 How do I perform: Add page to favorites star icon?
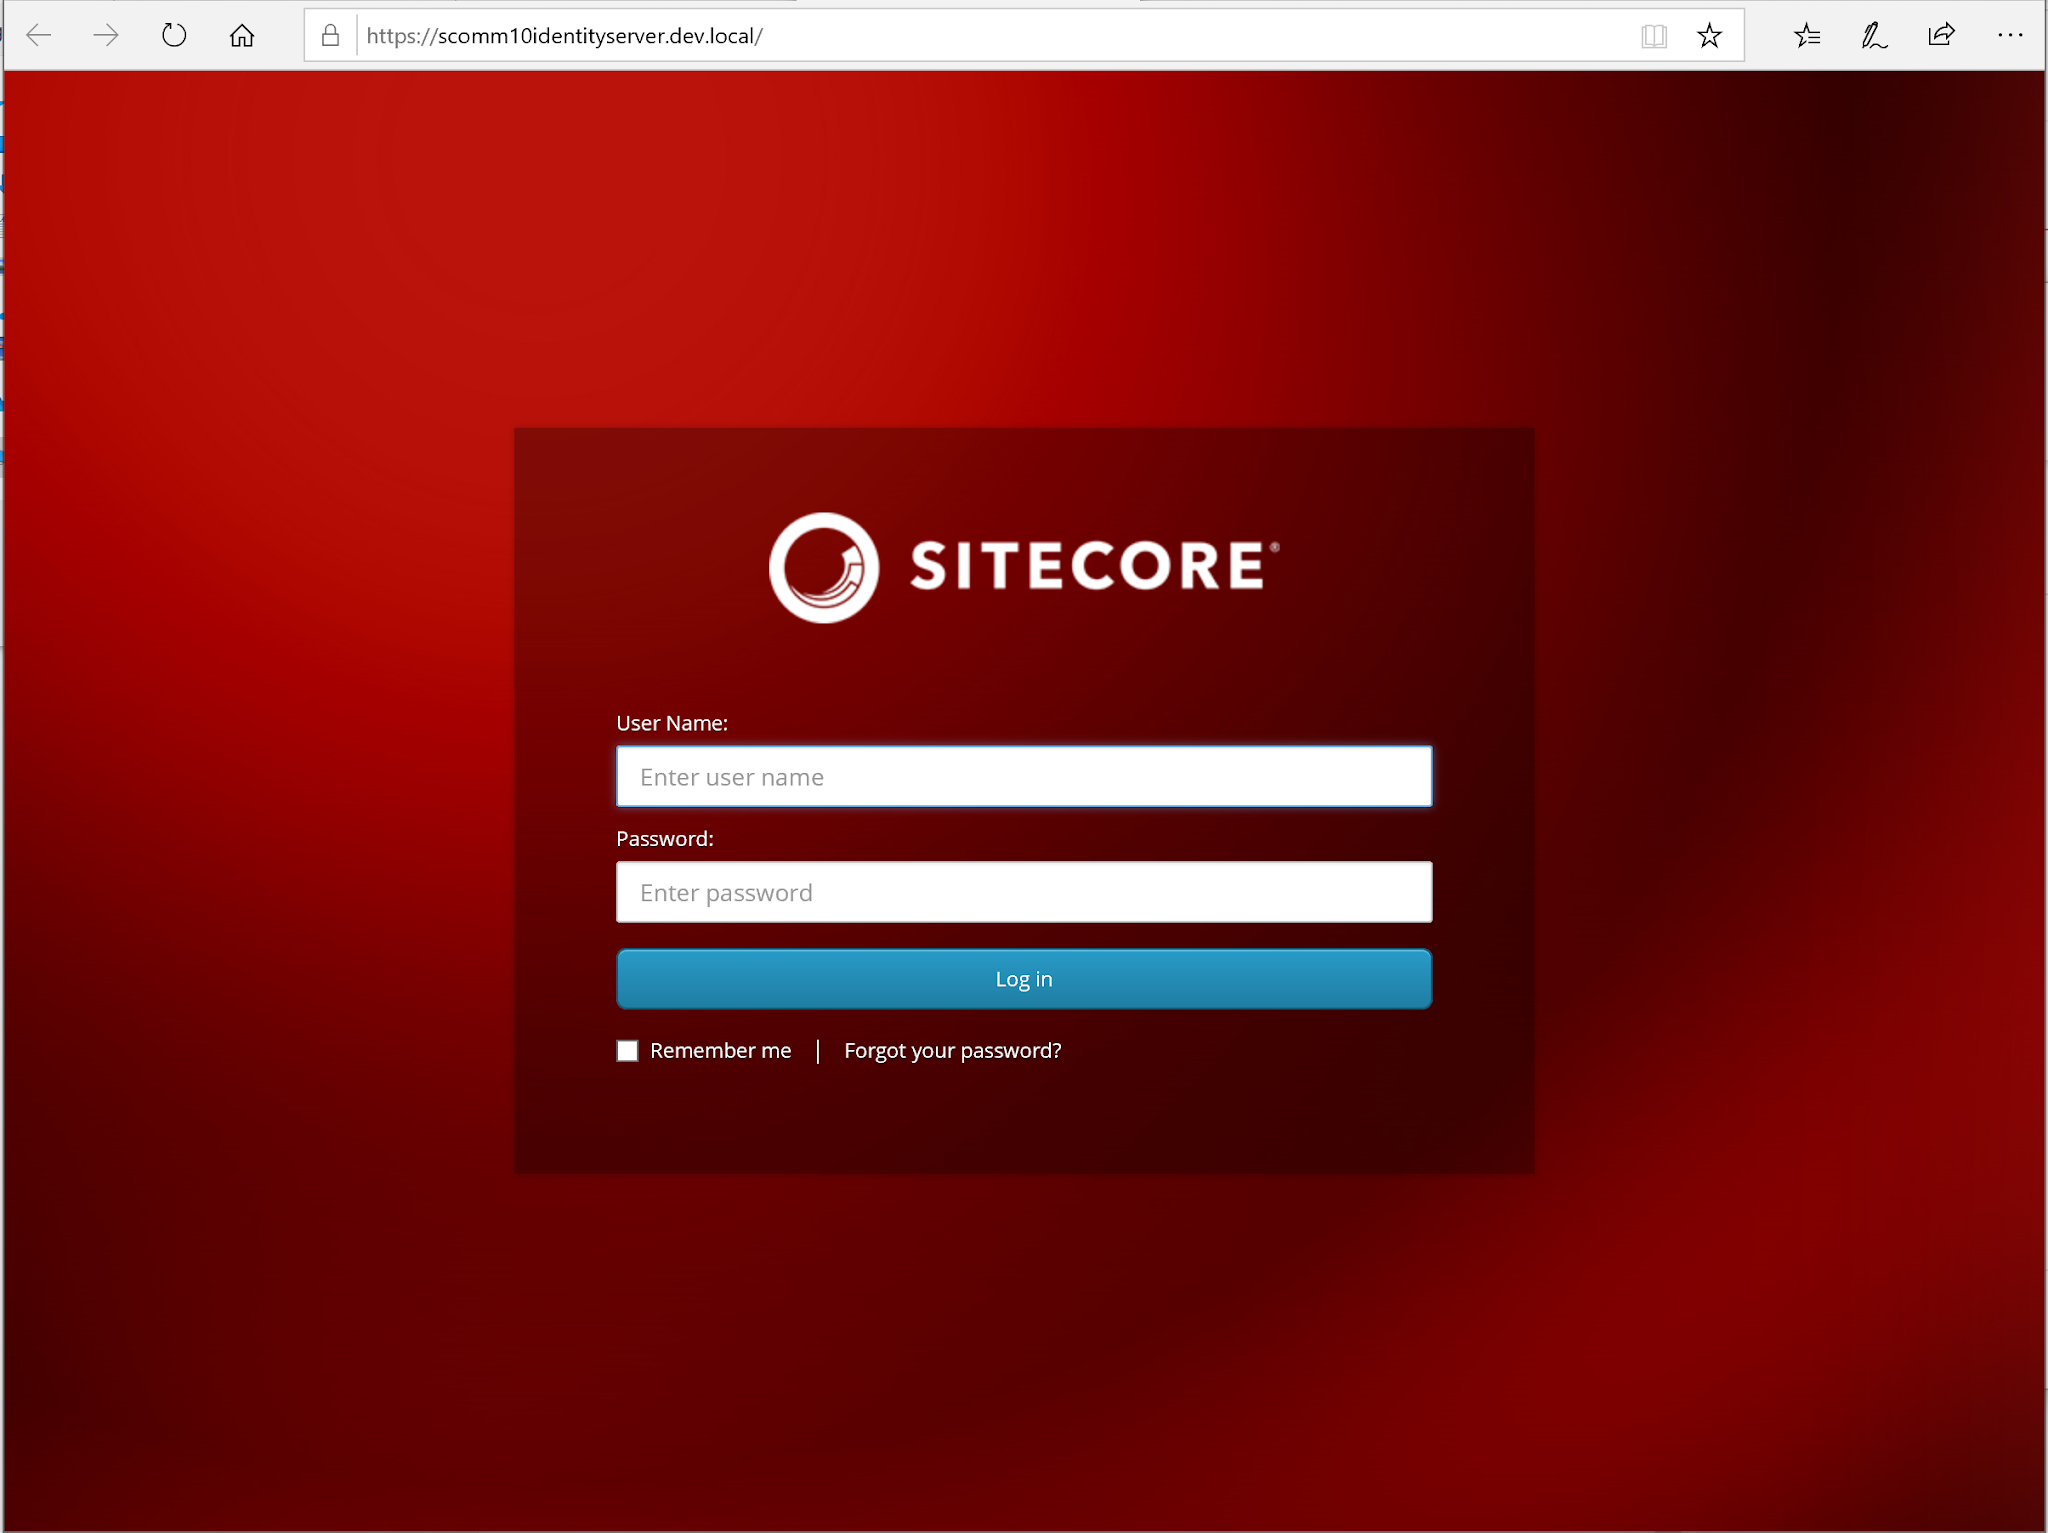pyautogui.click(x=1710, y=36)
